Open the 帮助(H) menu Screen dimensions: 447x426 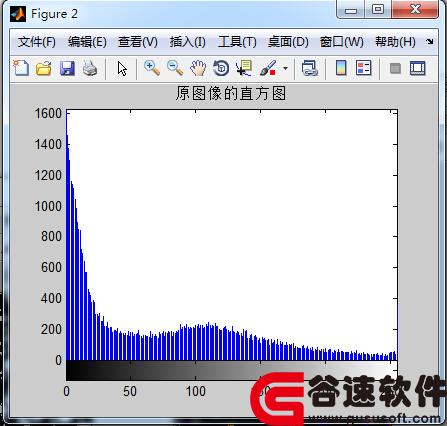pyautogui.click(x=395, y=42)
